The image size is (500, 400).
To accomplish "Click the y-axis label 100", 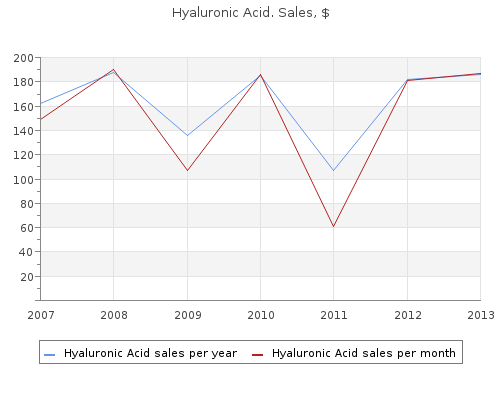I will [23, 180].
